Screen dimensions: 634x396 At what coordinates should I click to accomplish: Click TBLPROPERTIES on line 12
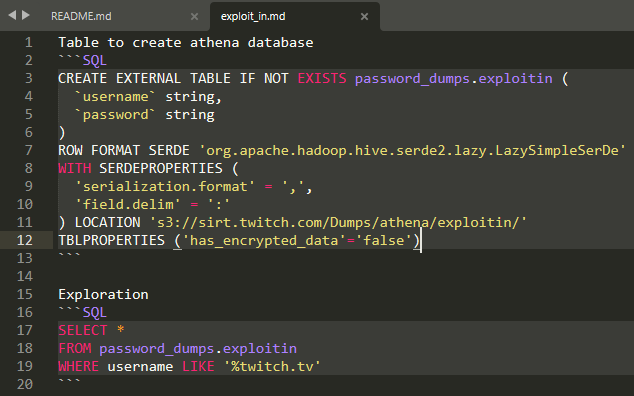point(112,240)
